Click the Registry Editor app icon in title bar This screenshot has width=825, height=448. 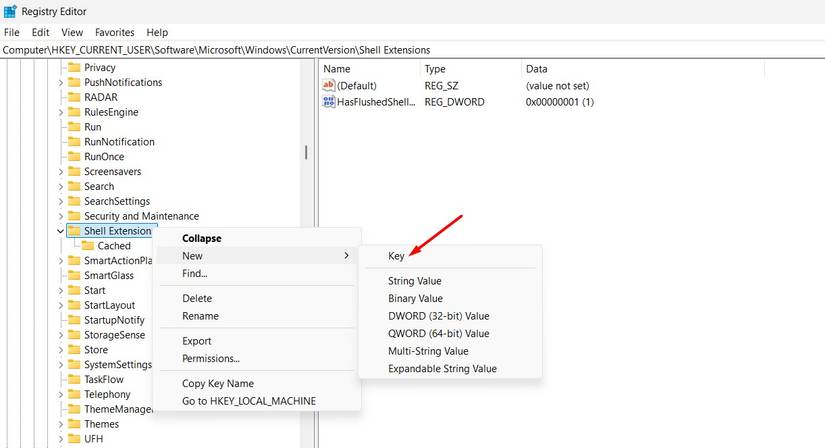click(x=10, y=11)
